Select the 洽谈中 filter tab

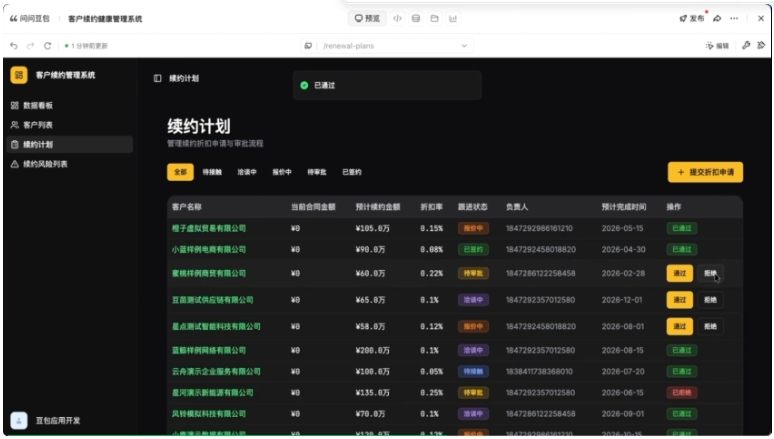[x=247, y=172]
